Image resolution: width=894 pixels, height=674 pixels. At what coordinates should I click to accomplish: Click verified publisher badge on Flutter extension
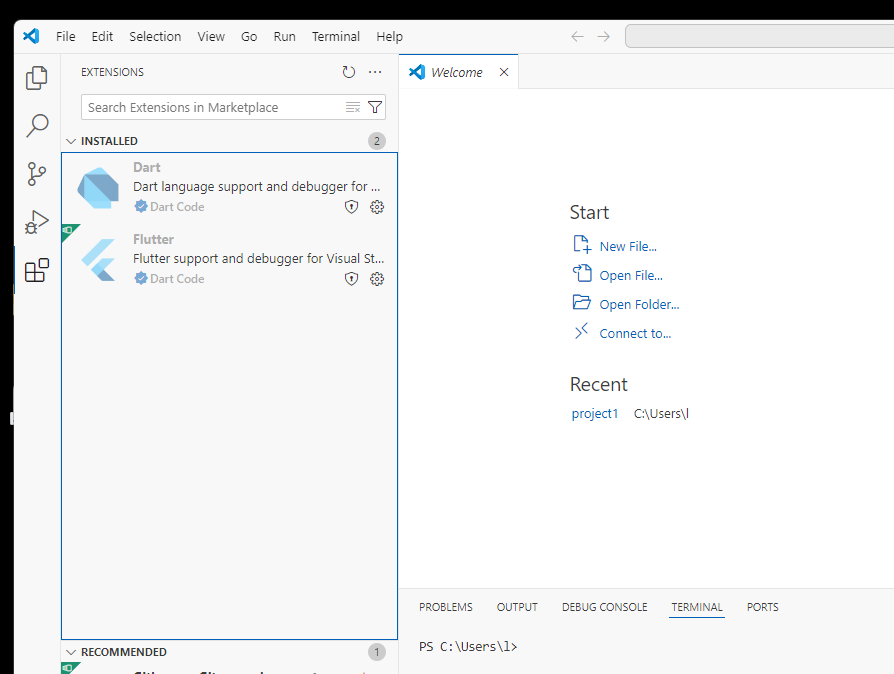pyautogui.click(x=141, y=278)
